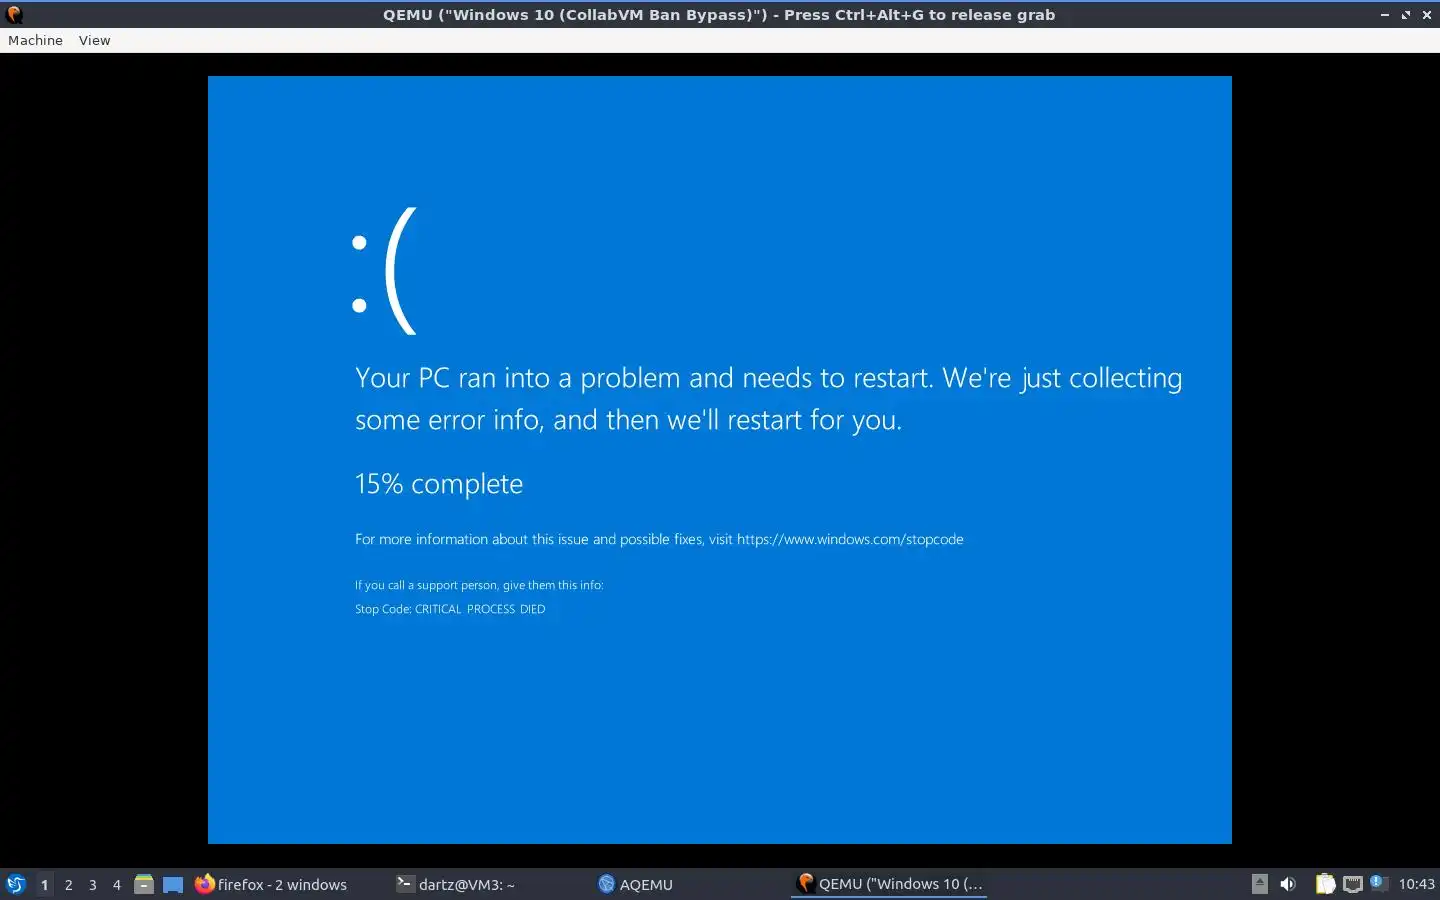The image size is (1440, 900).
Task: Open the file manager launcher icon
Action: click(144, 884)
